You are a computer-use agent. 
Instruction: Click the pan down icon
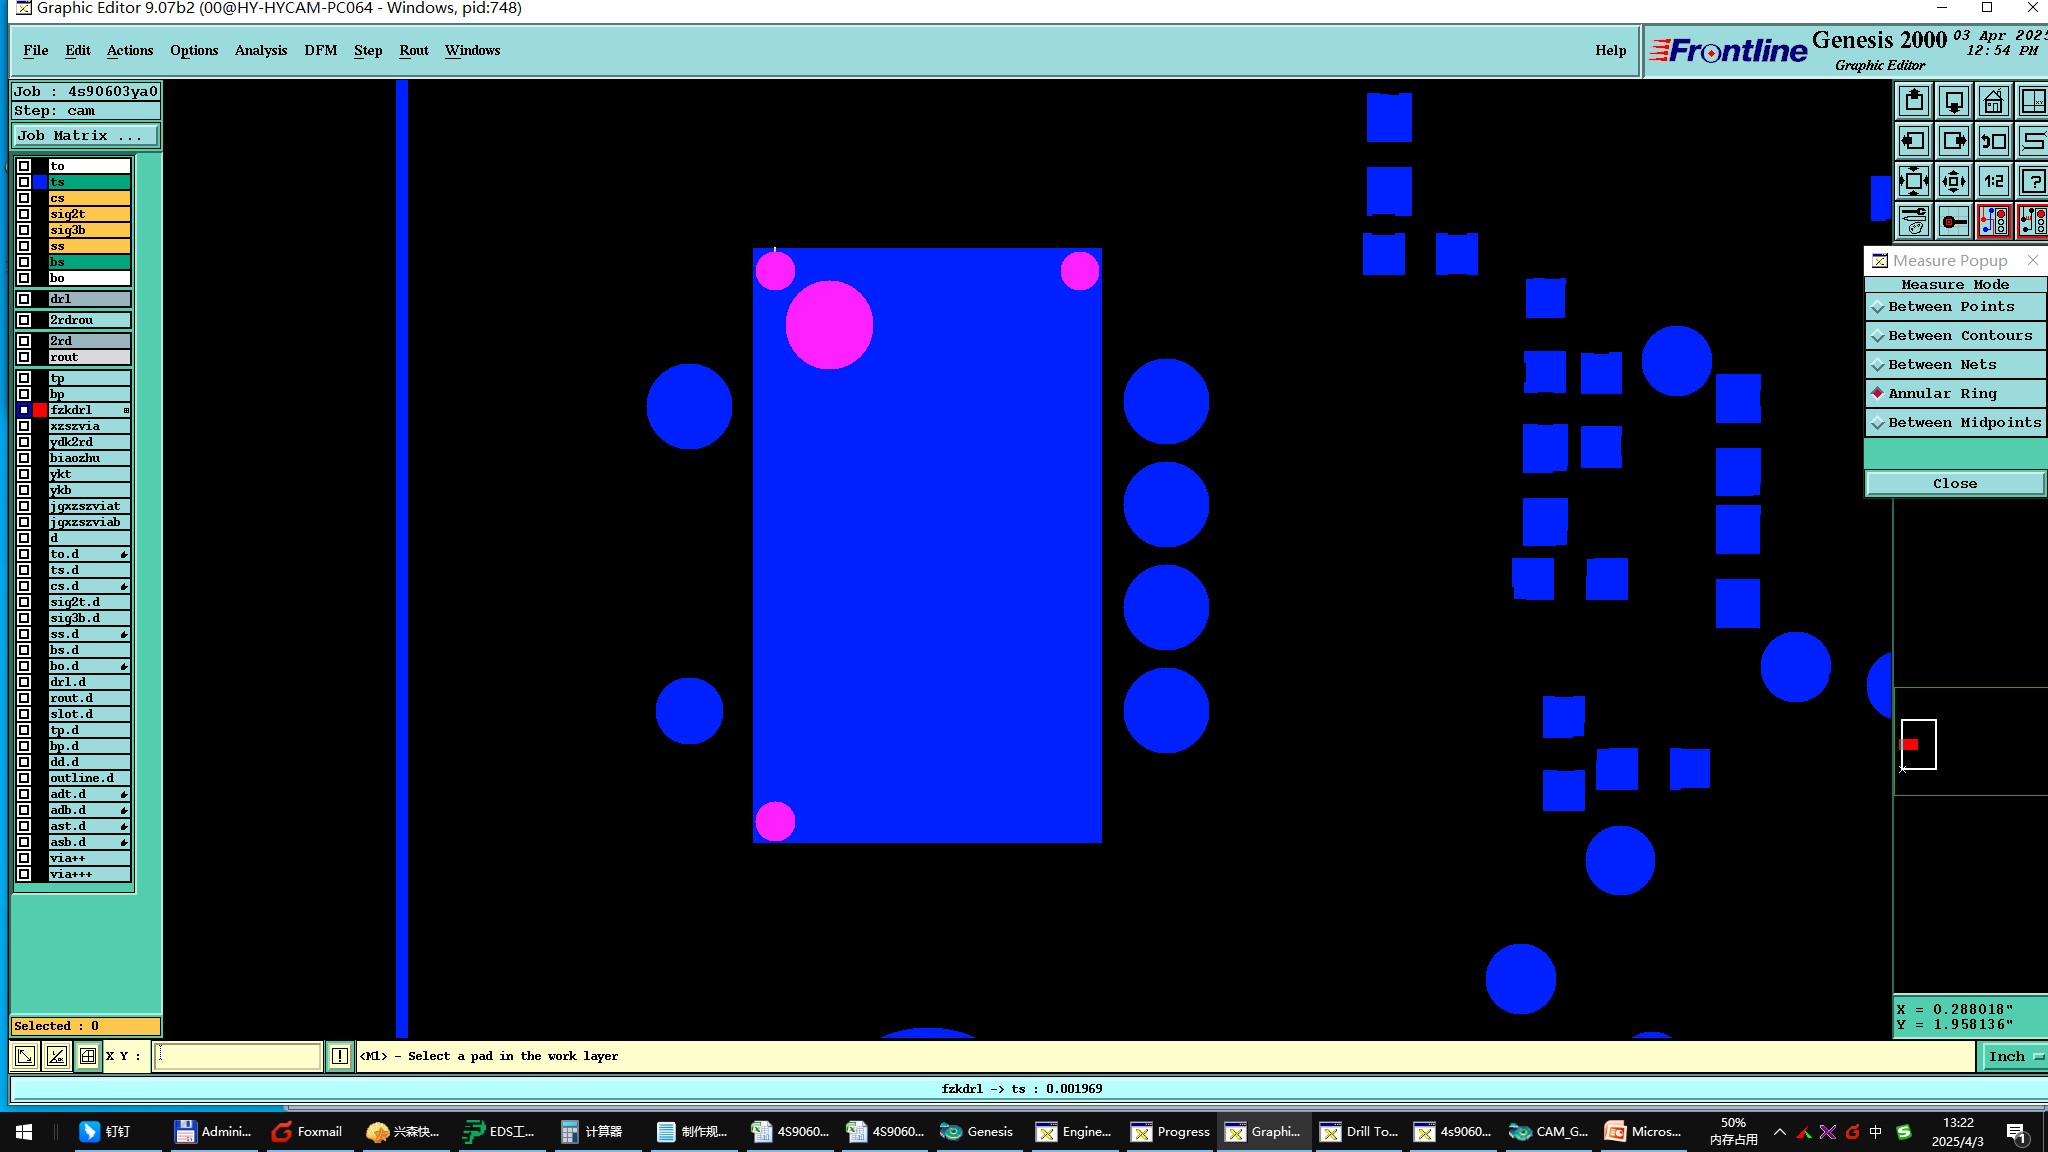pyautogui.click(x=1953, y=102)
